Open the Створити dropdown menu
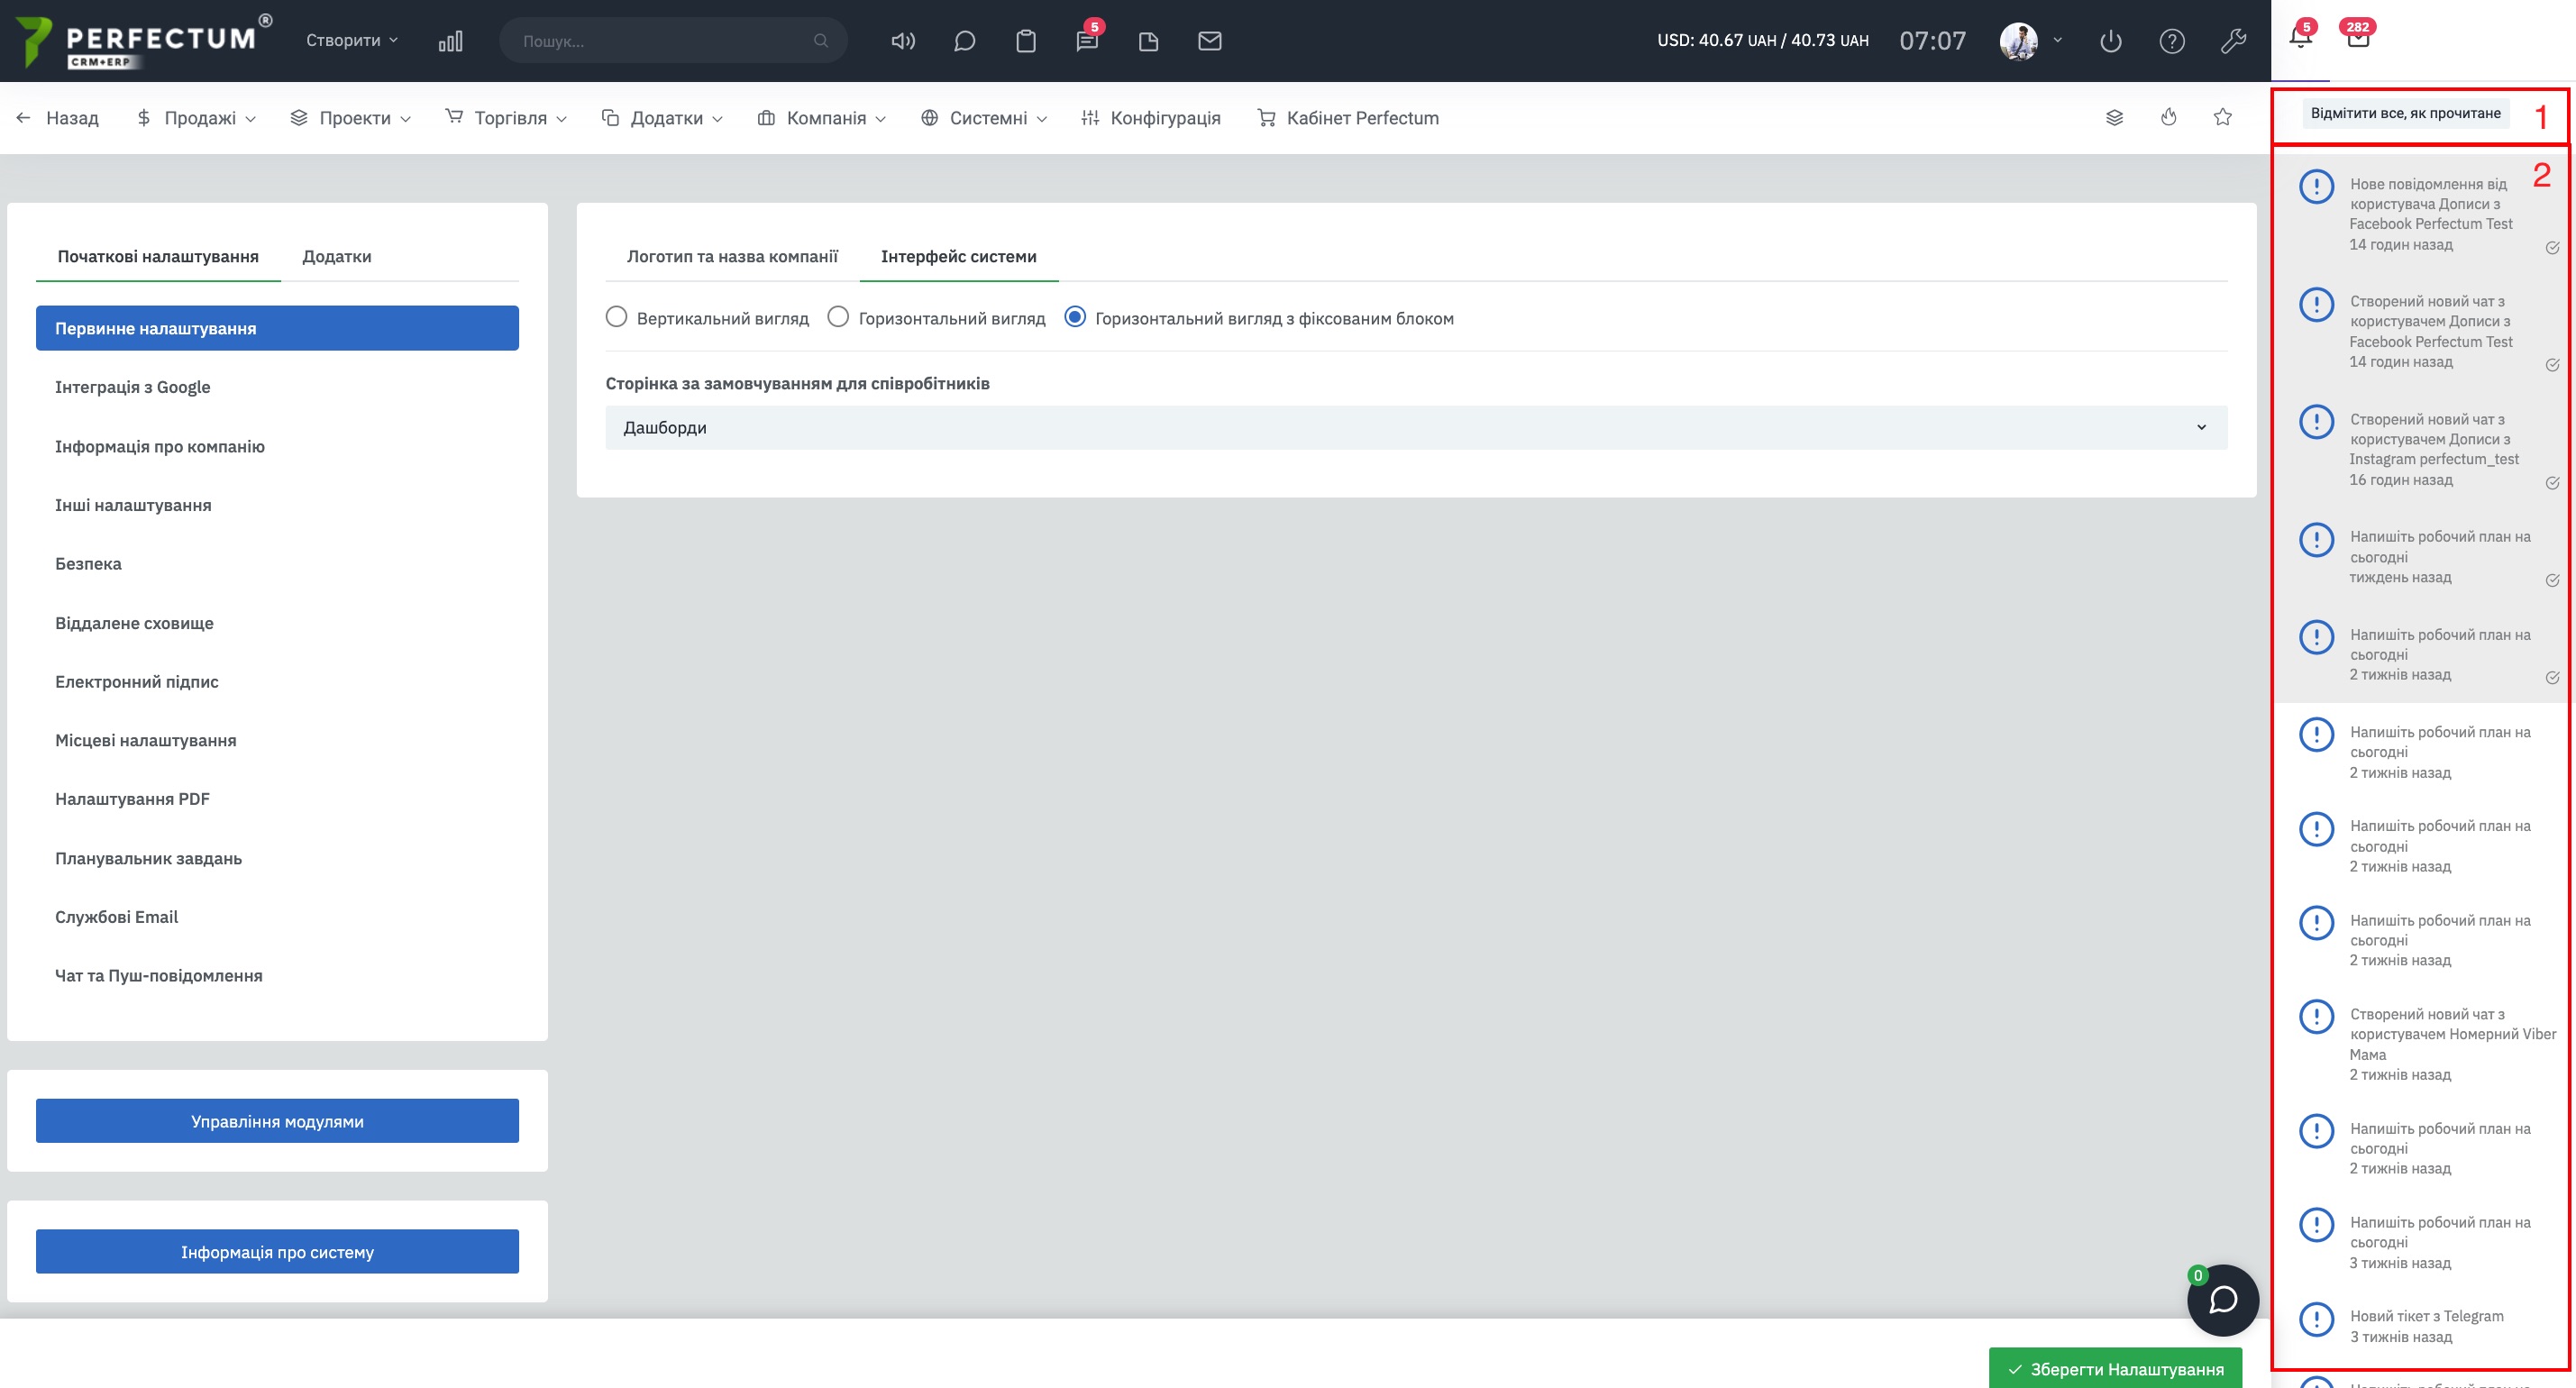The image size is (2576, 1388). point(352,41)
